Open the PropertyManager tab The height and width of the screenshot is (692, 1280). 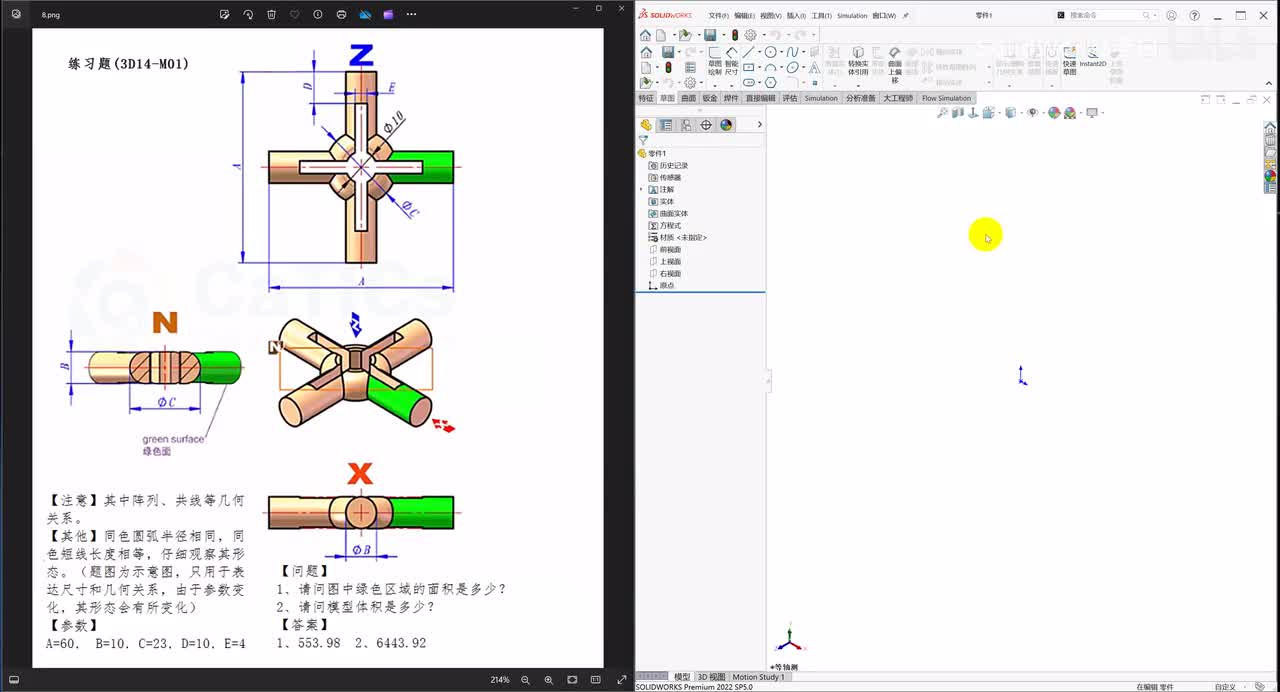[666, 125]
